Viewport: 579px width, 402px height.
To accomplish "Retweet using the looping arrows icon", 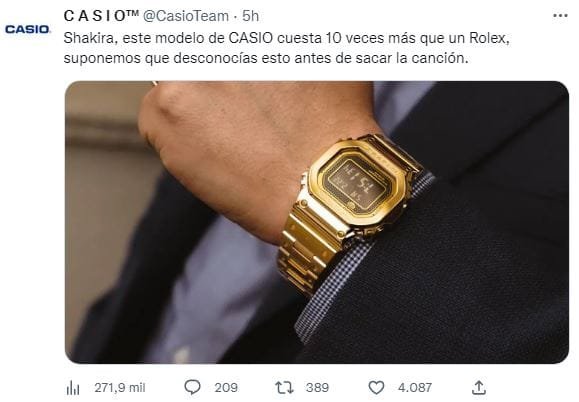I will [x=284, y=387].
